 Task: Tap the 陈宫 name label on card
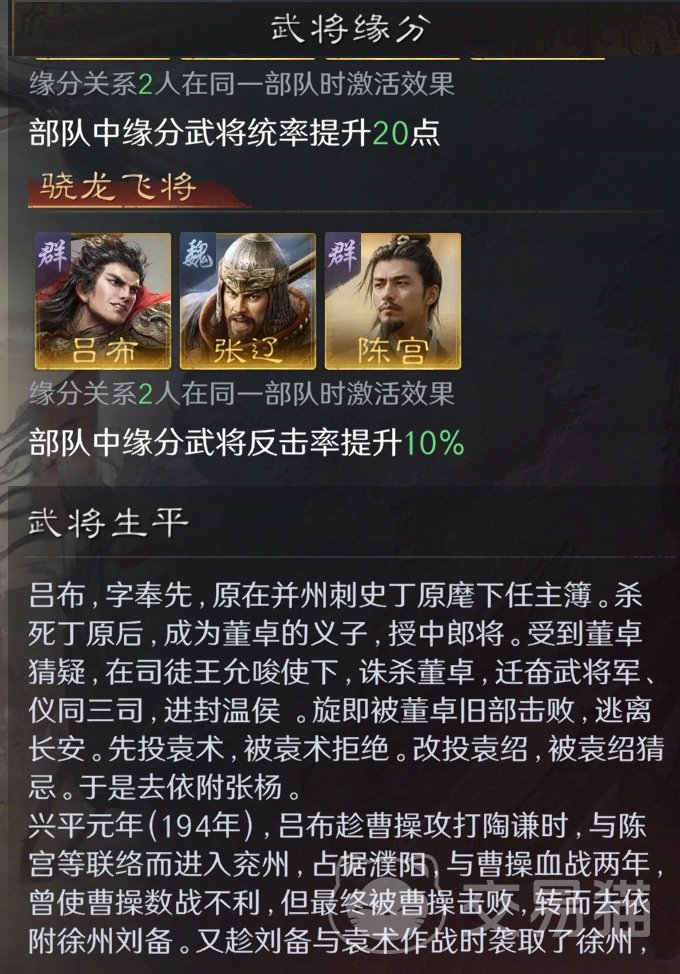(x=393, y=351)
